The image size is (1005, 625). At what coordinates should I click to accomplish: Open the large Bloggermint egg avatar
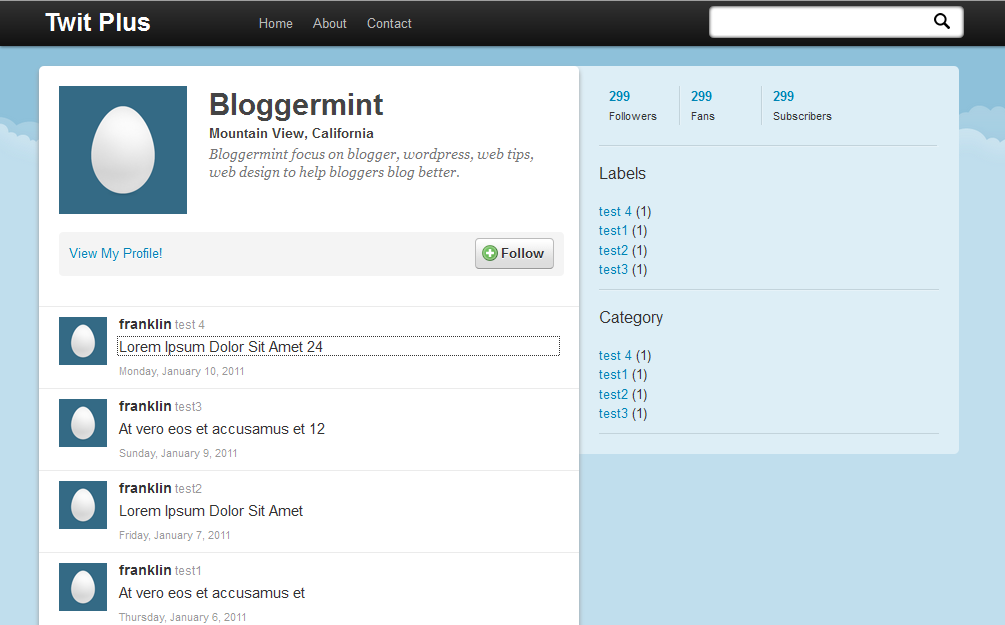(123, 150)
